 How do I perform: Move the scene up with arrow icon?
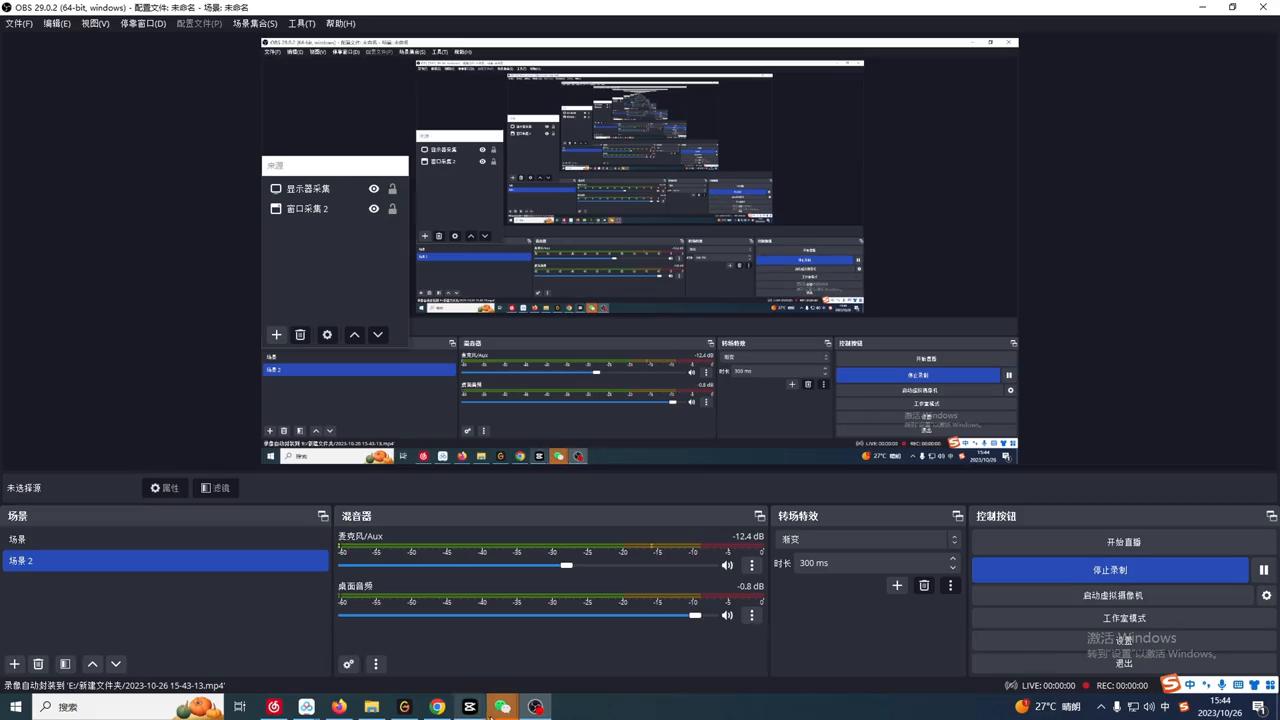92,664
